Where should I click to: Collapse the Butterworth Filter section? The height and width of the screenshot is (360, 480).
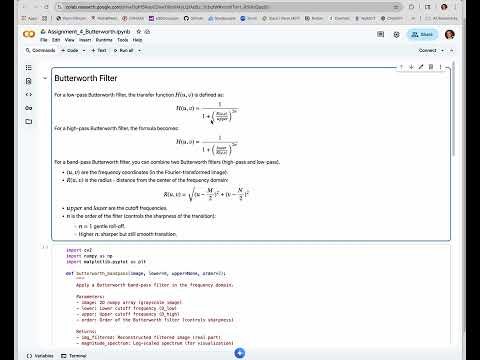[45, 78]
